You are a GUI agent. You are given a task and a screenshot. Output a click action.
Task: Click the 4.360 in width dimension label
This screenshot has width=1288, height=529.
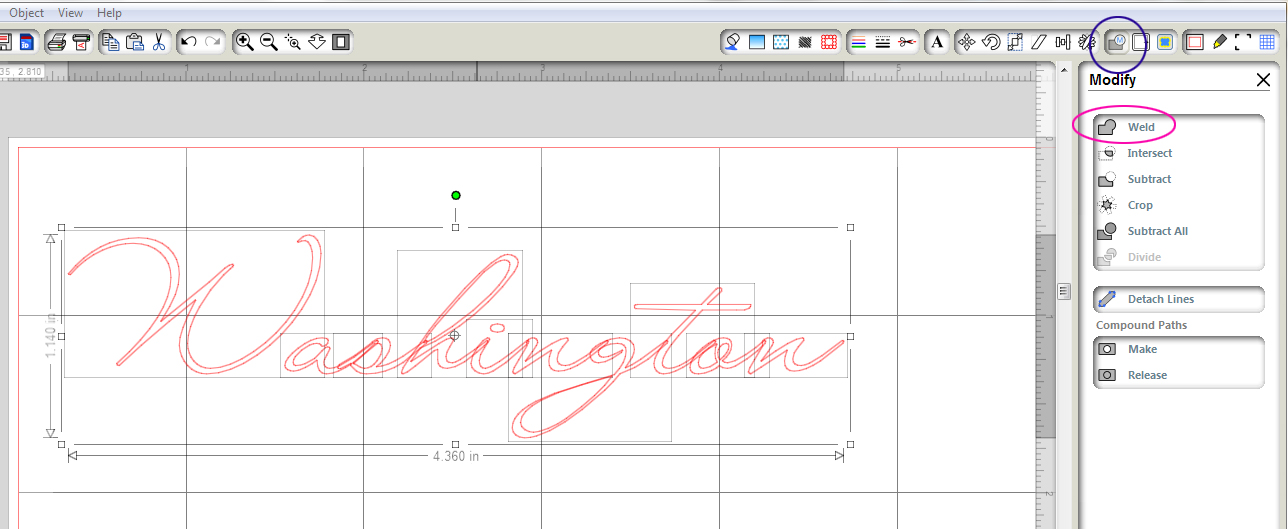tap(456, 456)
